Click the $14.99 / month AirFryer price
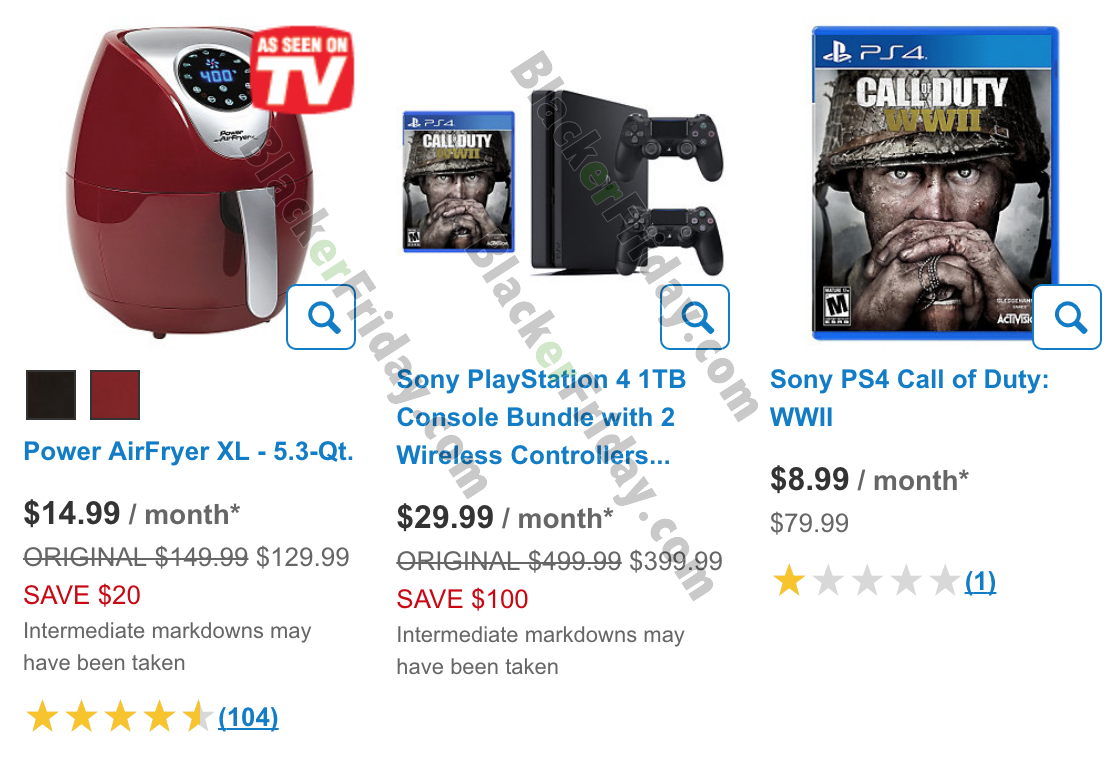 tap(131, 513)
